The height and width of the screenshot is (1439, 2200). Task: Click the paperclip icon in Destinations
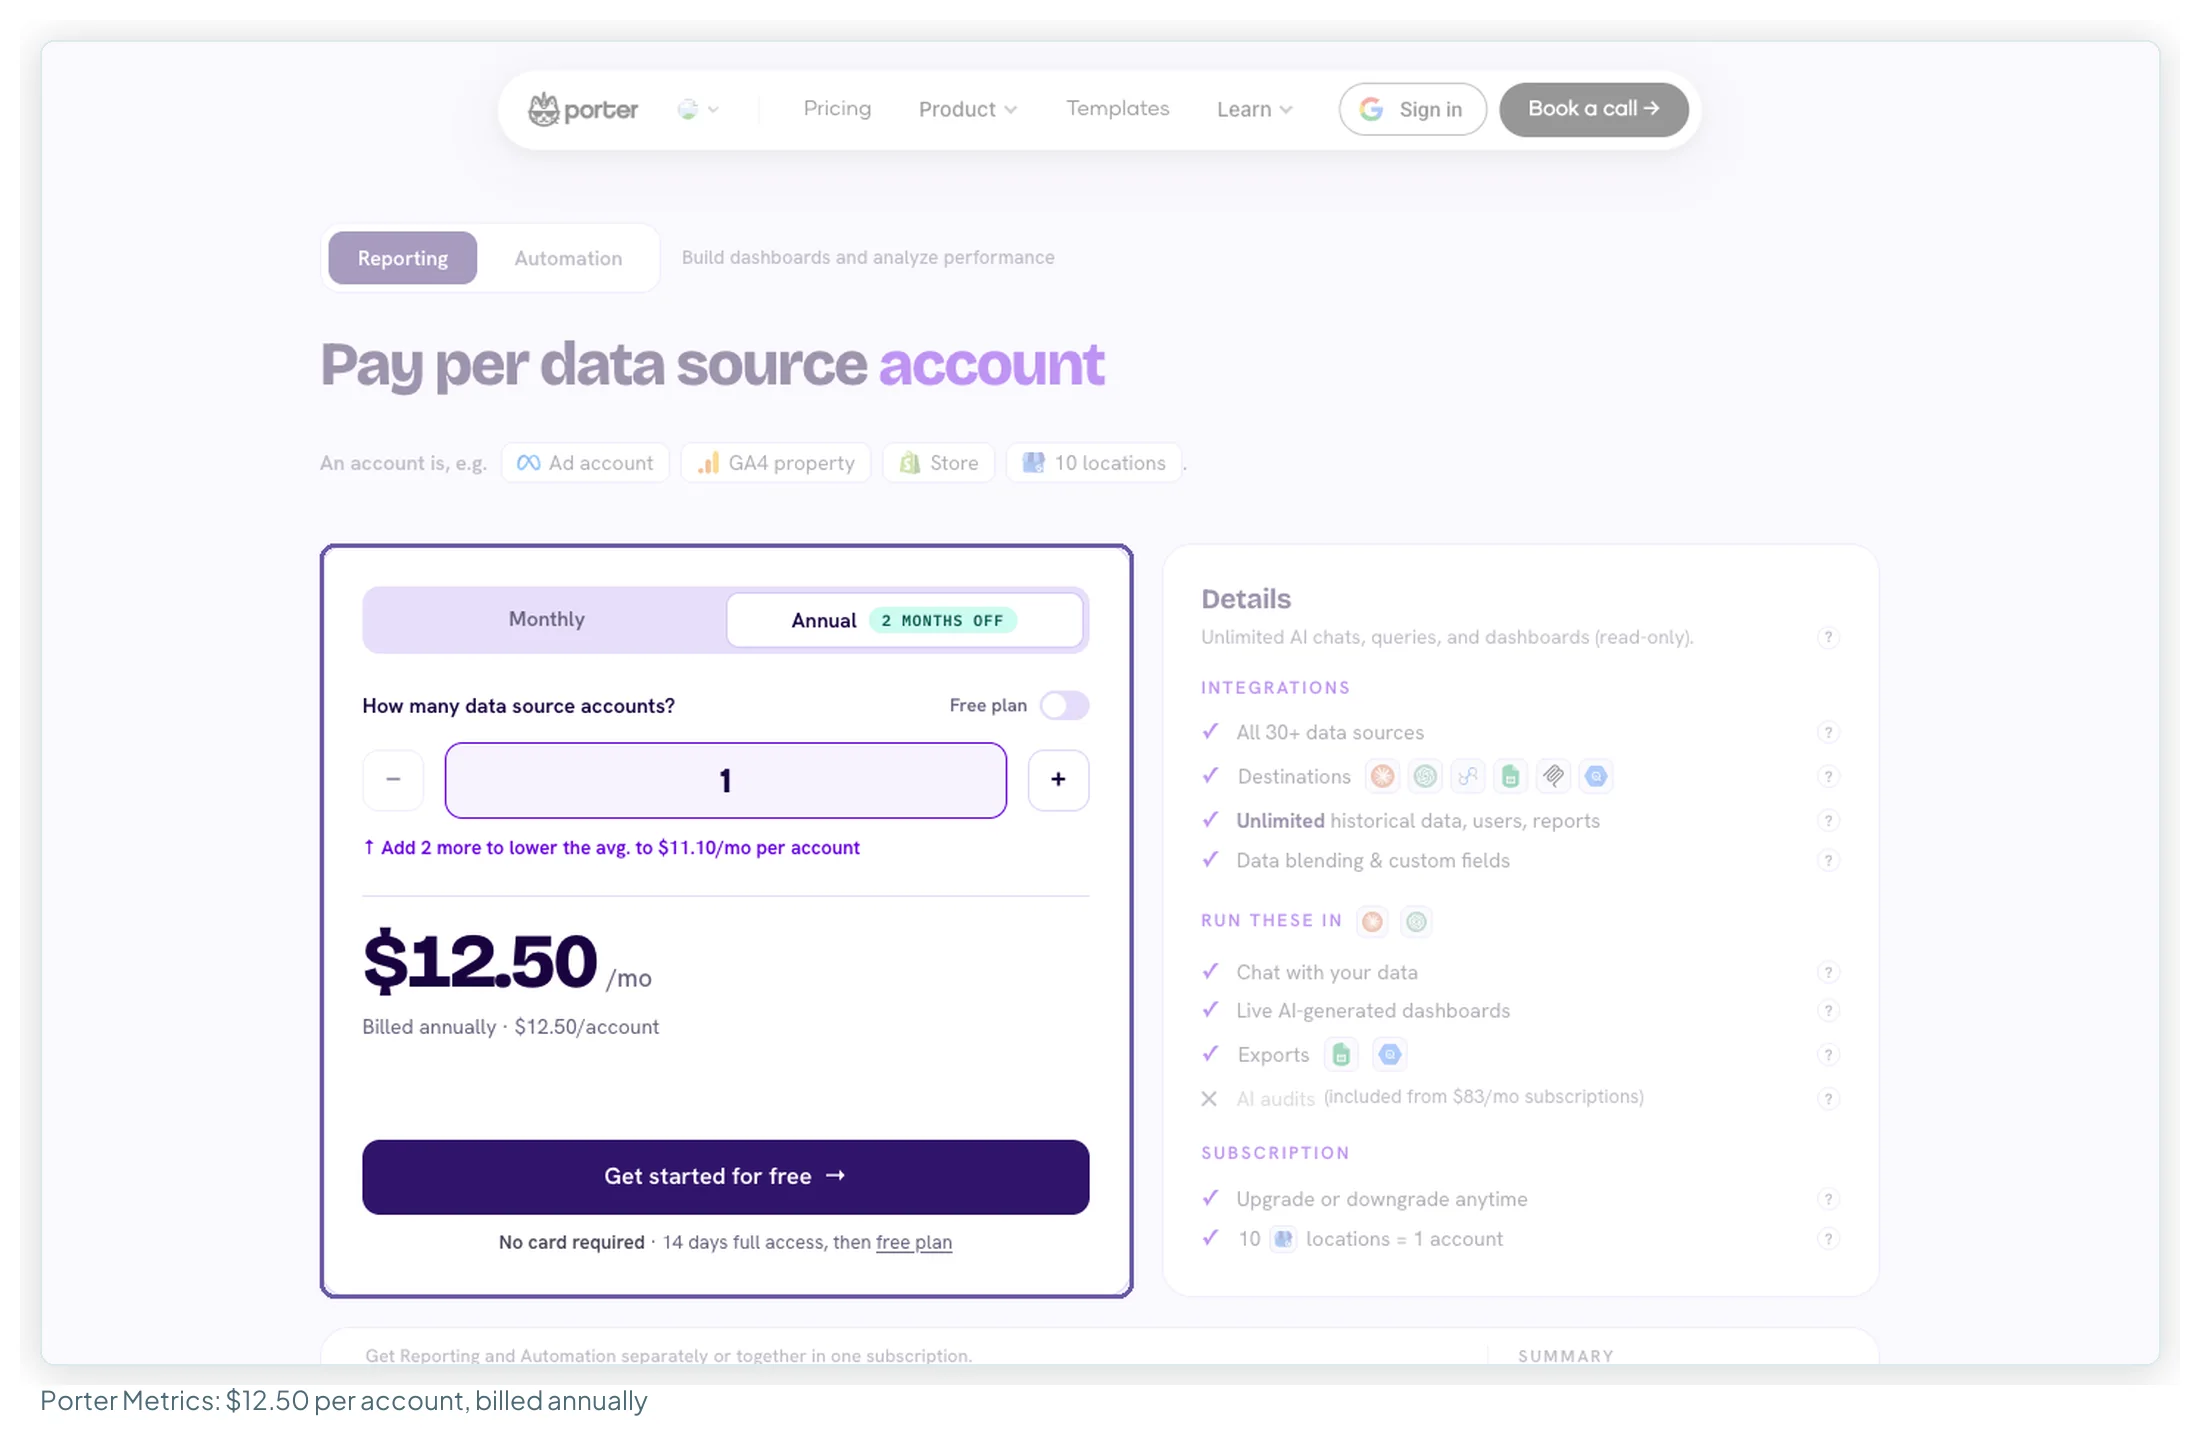[x=1553, y=776]
